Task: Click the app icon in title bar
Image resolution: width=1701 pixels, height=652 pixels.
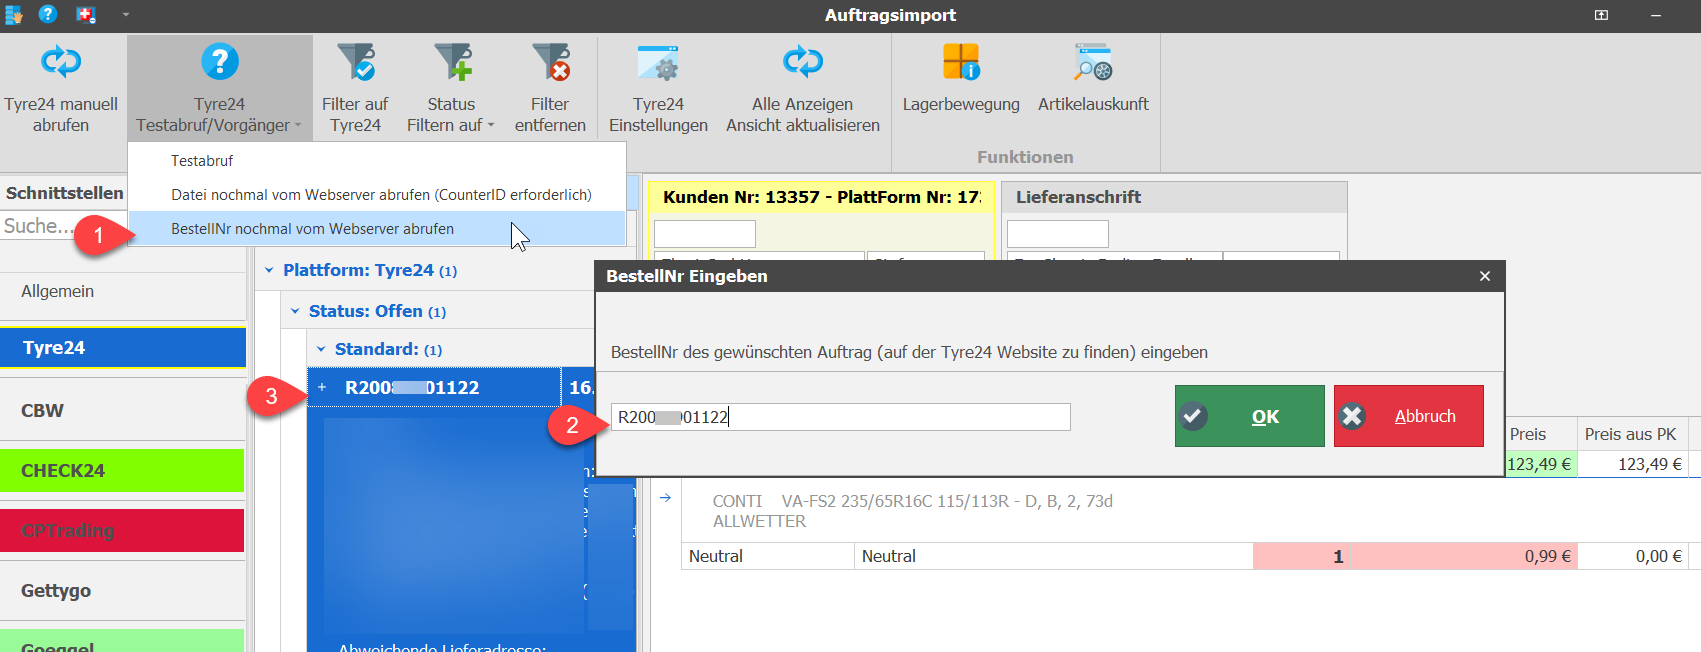Action: (13, 14)
